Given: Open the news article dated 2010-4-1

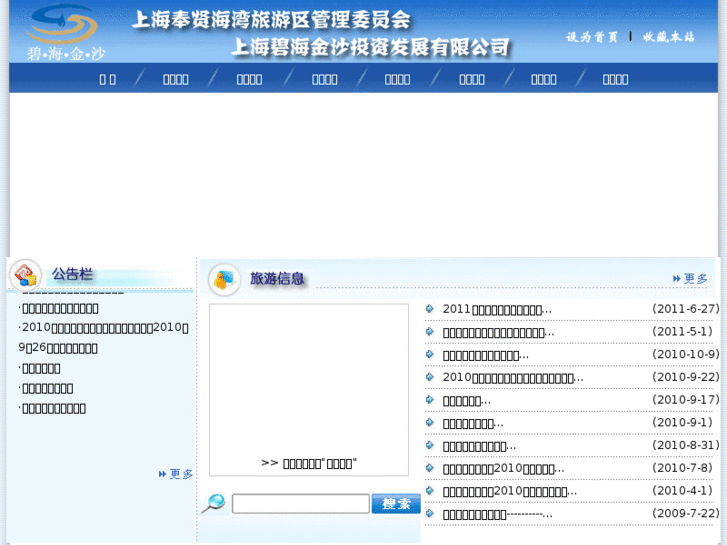Looking at the screenshot, I should point(510,492).
